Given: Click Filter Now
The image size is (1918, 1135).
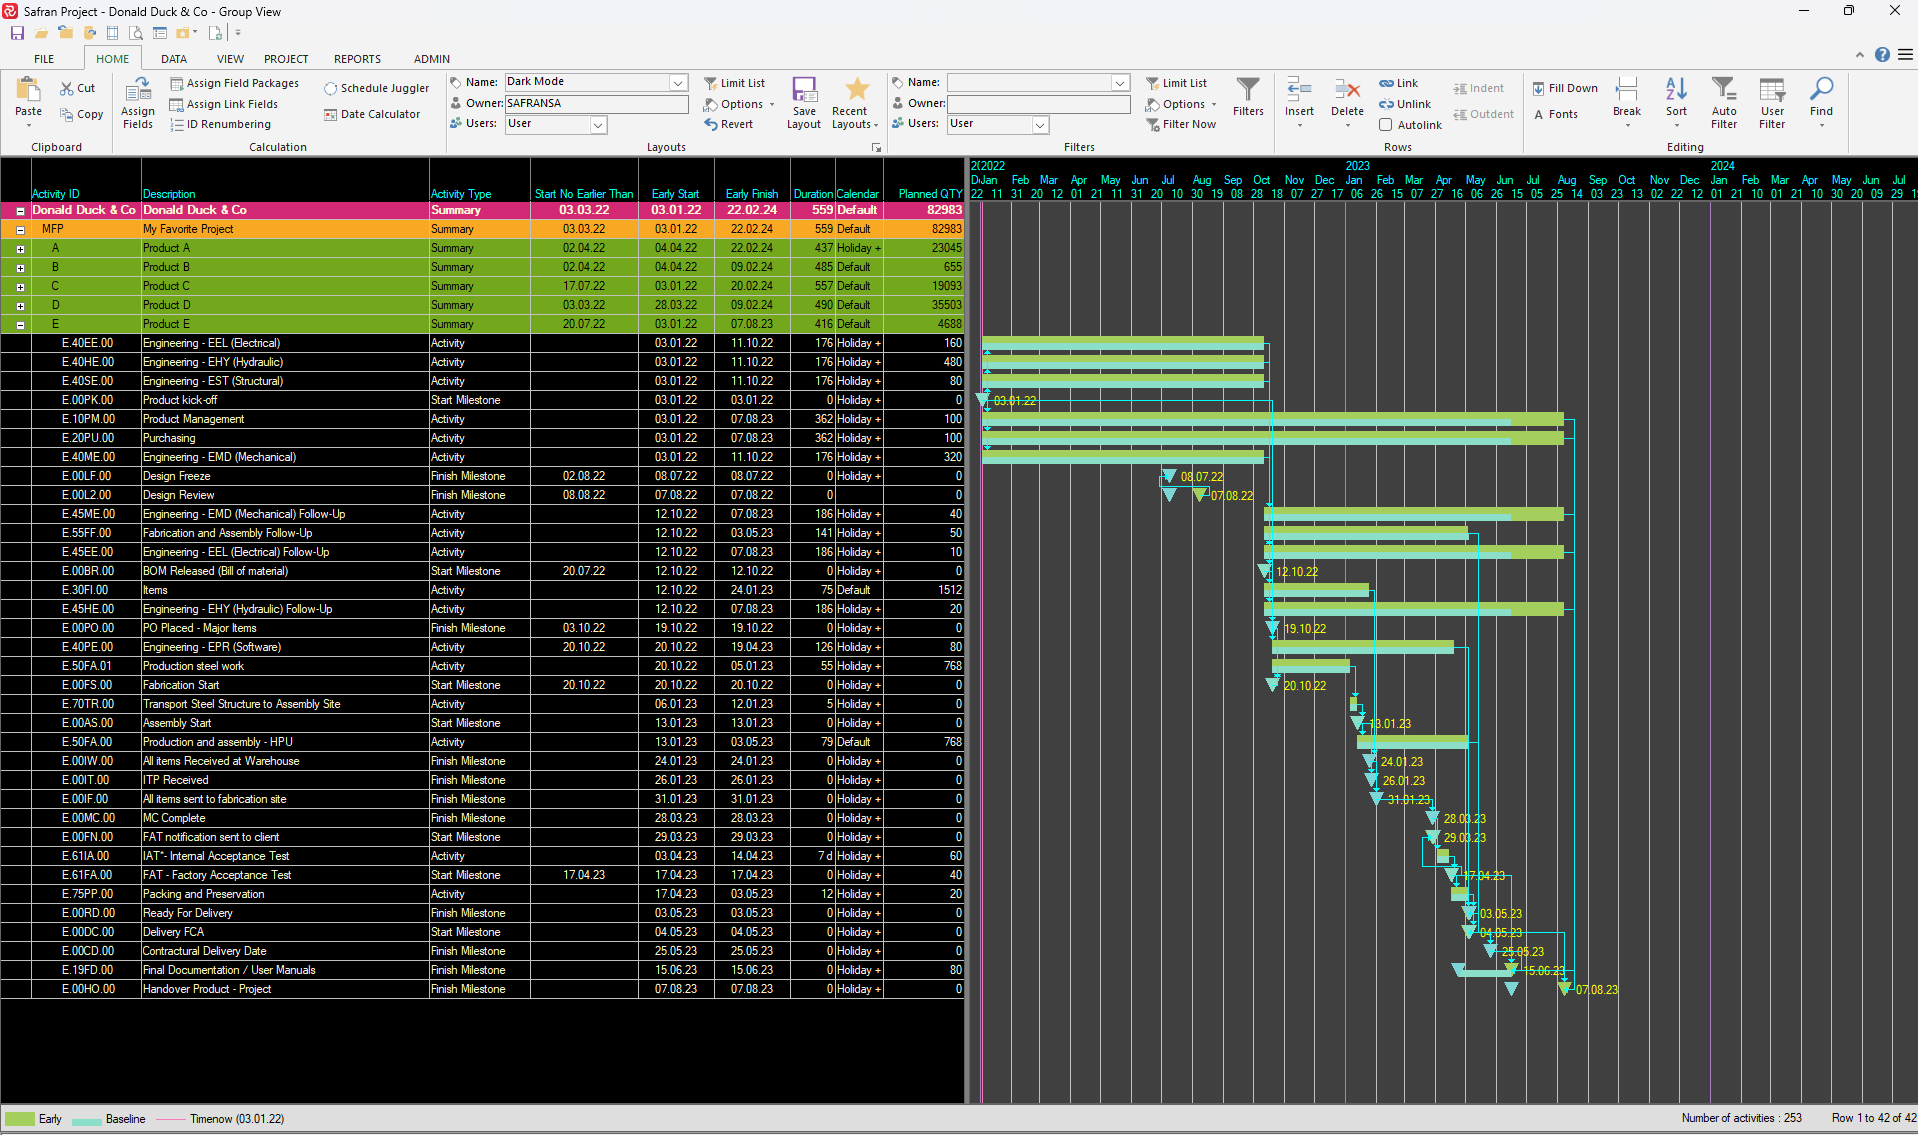Looking at the screenshot, I should pyautogui.click(x=1181, y=124).
